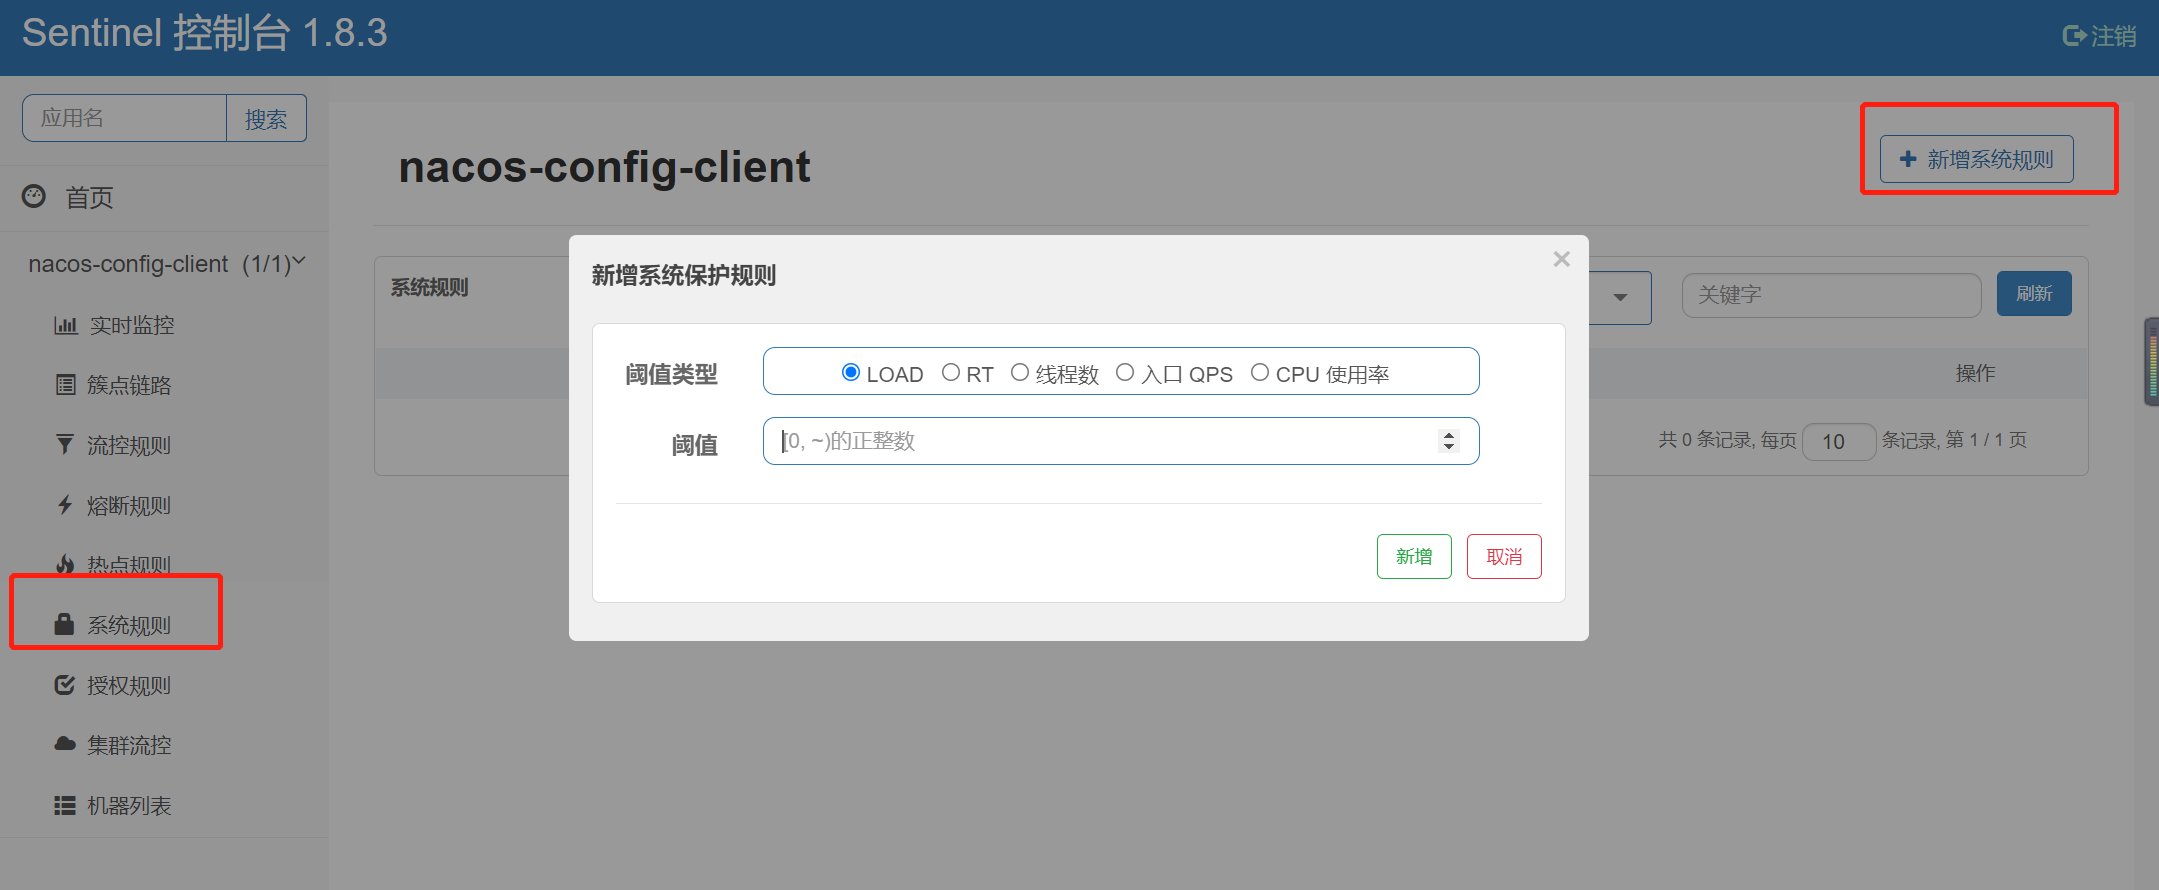Image resolution: width=2159 pixels, height=890 pixels.
Task: Select the RT threshold type radio
Action: point(951,373)
